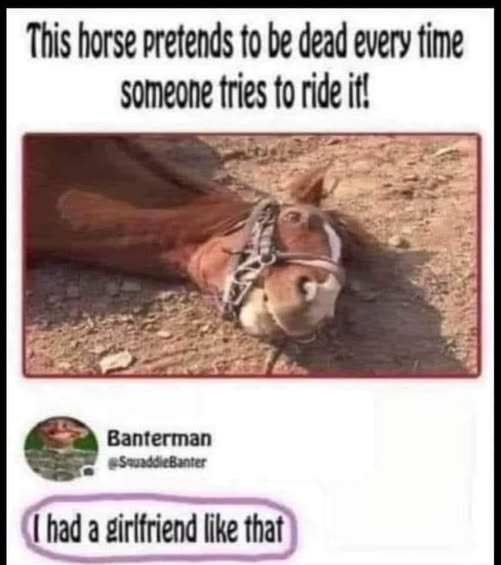Screen dimensions: 501x565
Task: Open Banterman's round profile avatar
Action: coord(61,449)
